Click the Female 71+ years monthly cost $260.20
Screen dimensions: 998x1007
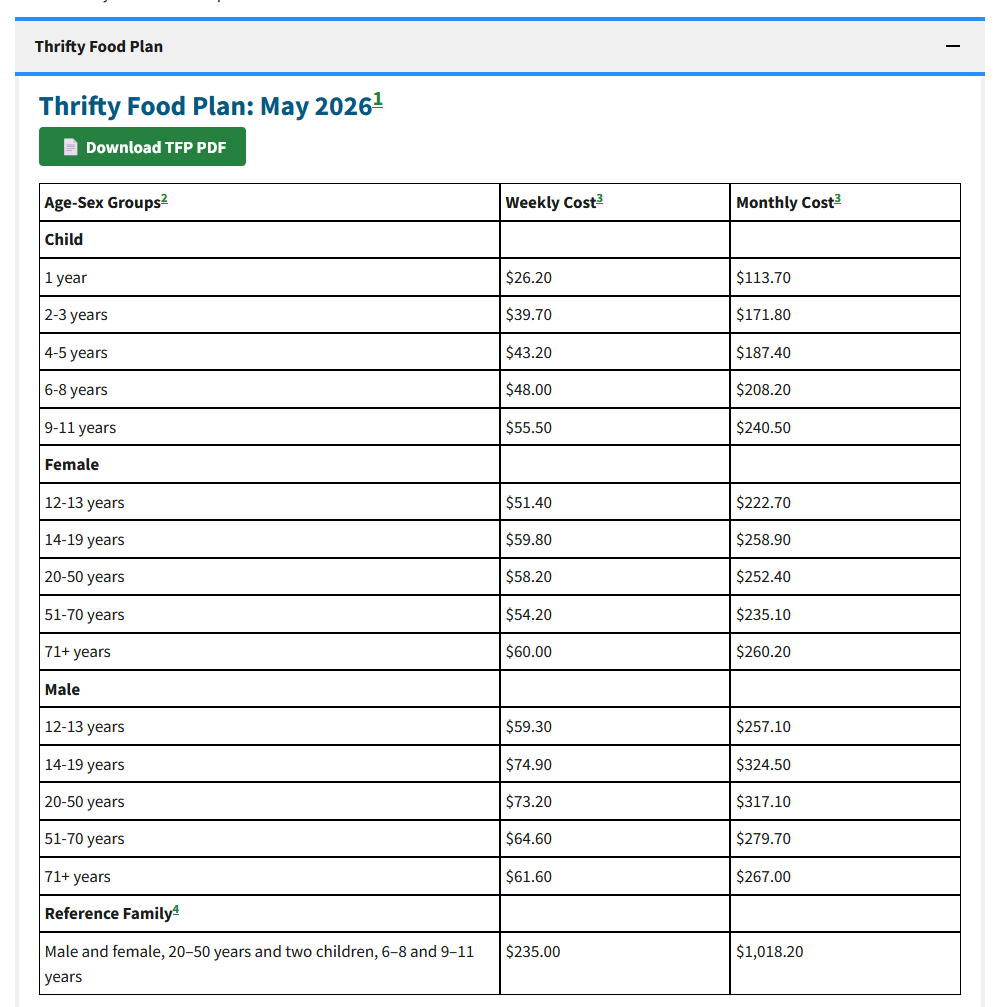tap(763, 652)
